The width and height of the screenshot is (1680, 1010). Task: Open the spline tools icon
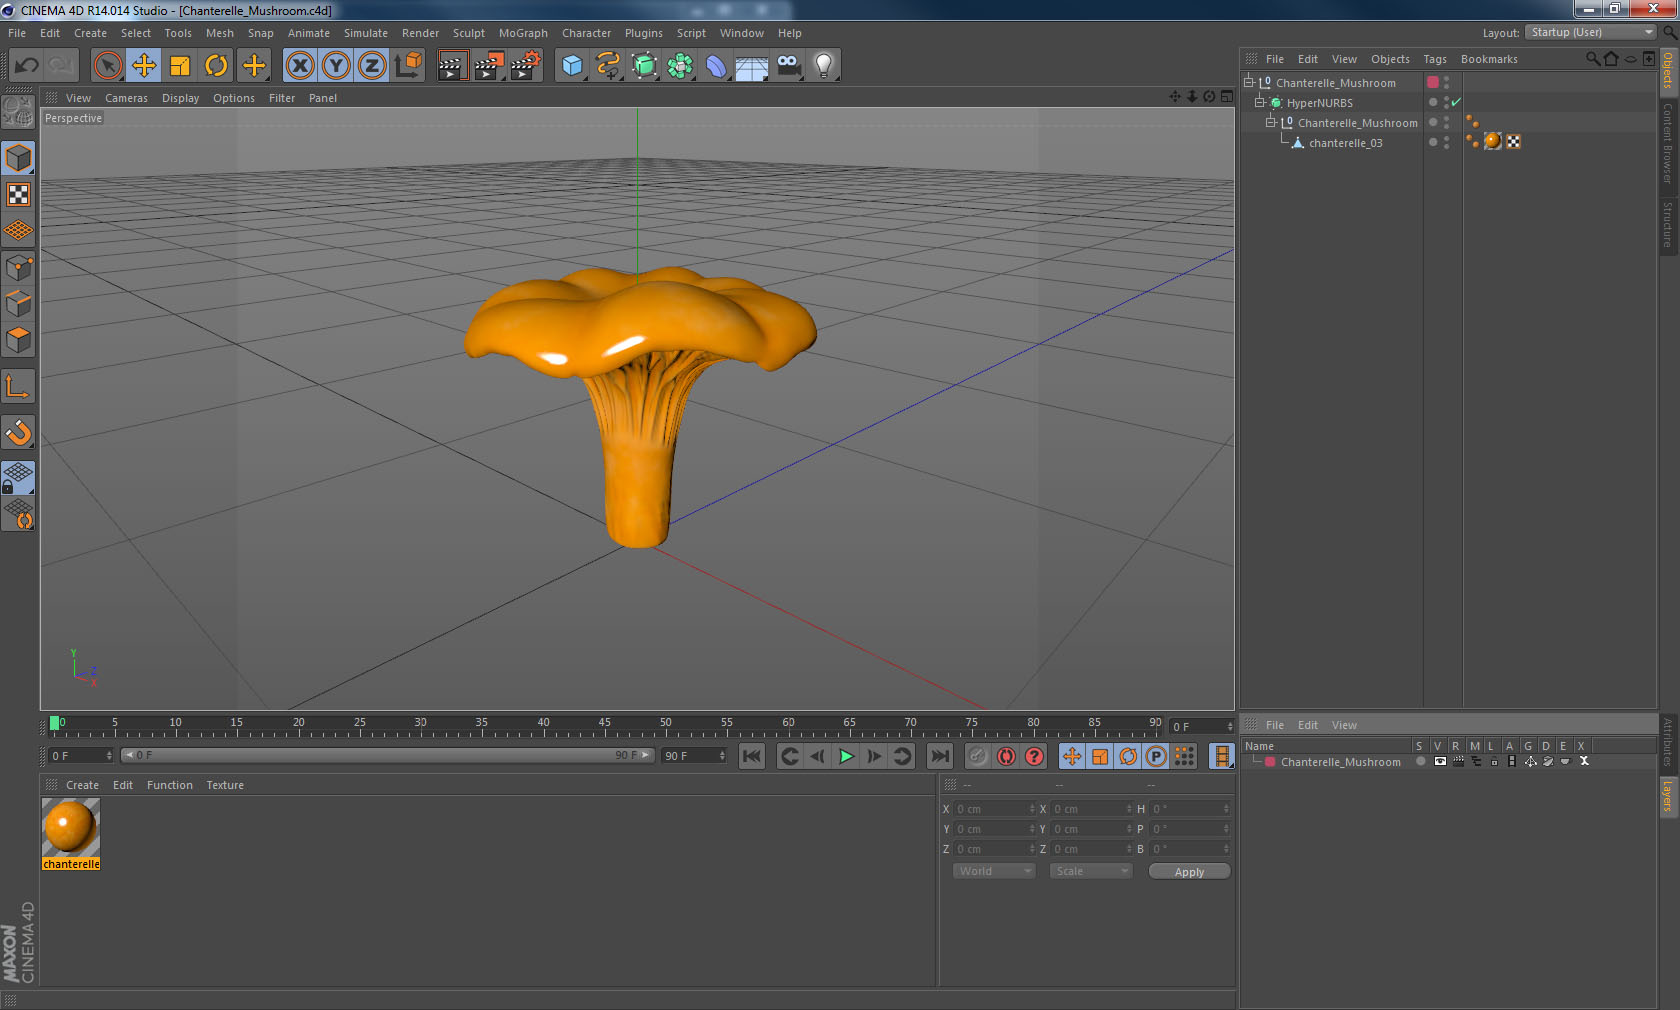(608, 66)
